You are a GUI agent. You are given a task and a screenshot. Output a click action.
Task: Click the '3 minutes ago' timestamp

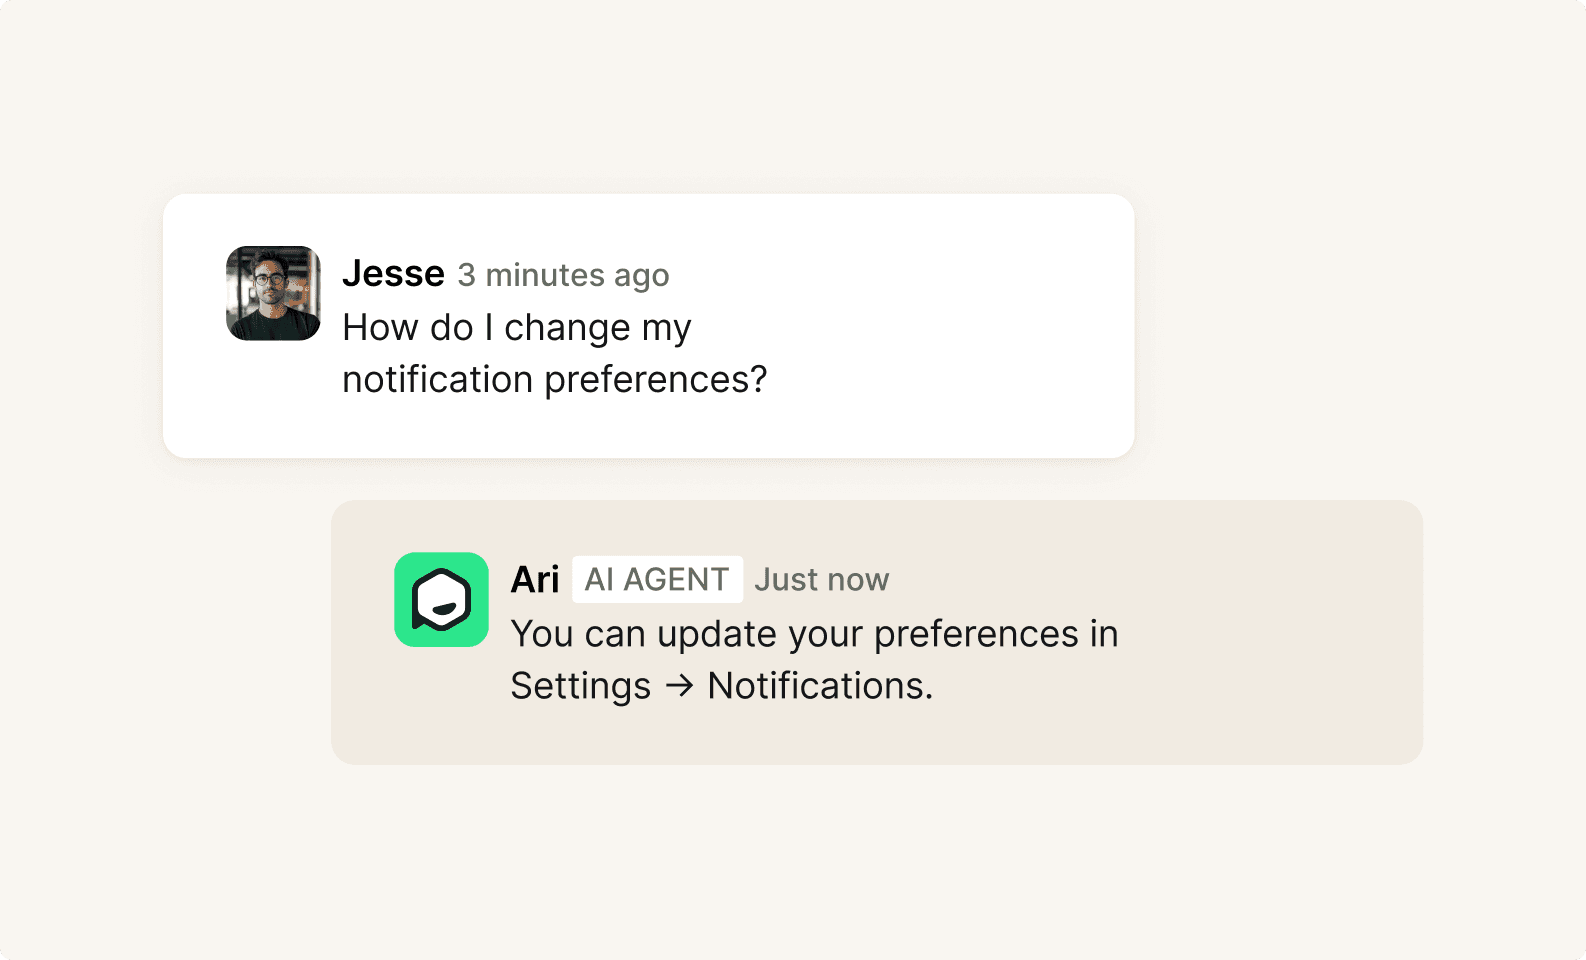click(563, 275)
